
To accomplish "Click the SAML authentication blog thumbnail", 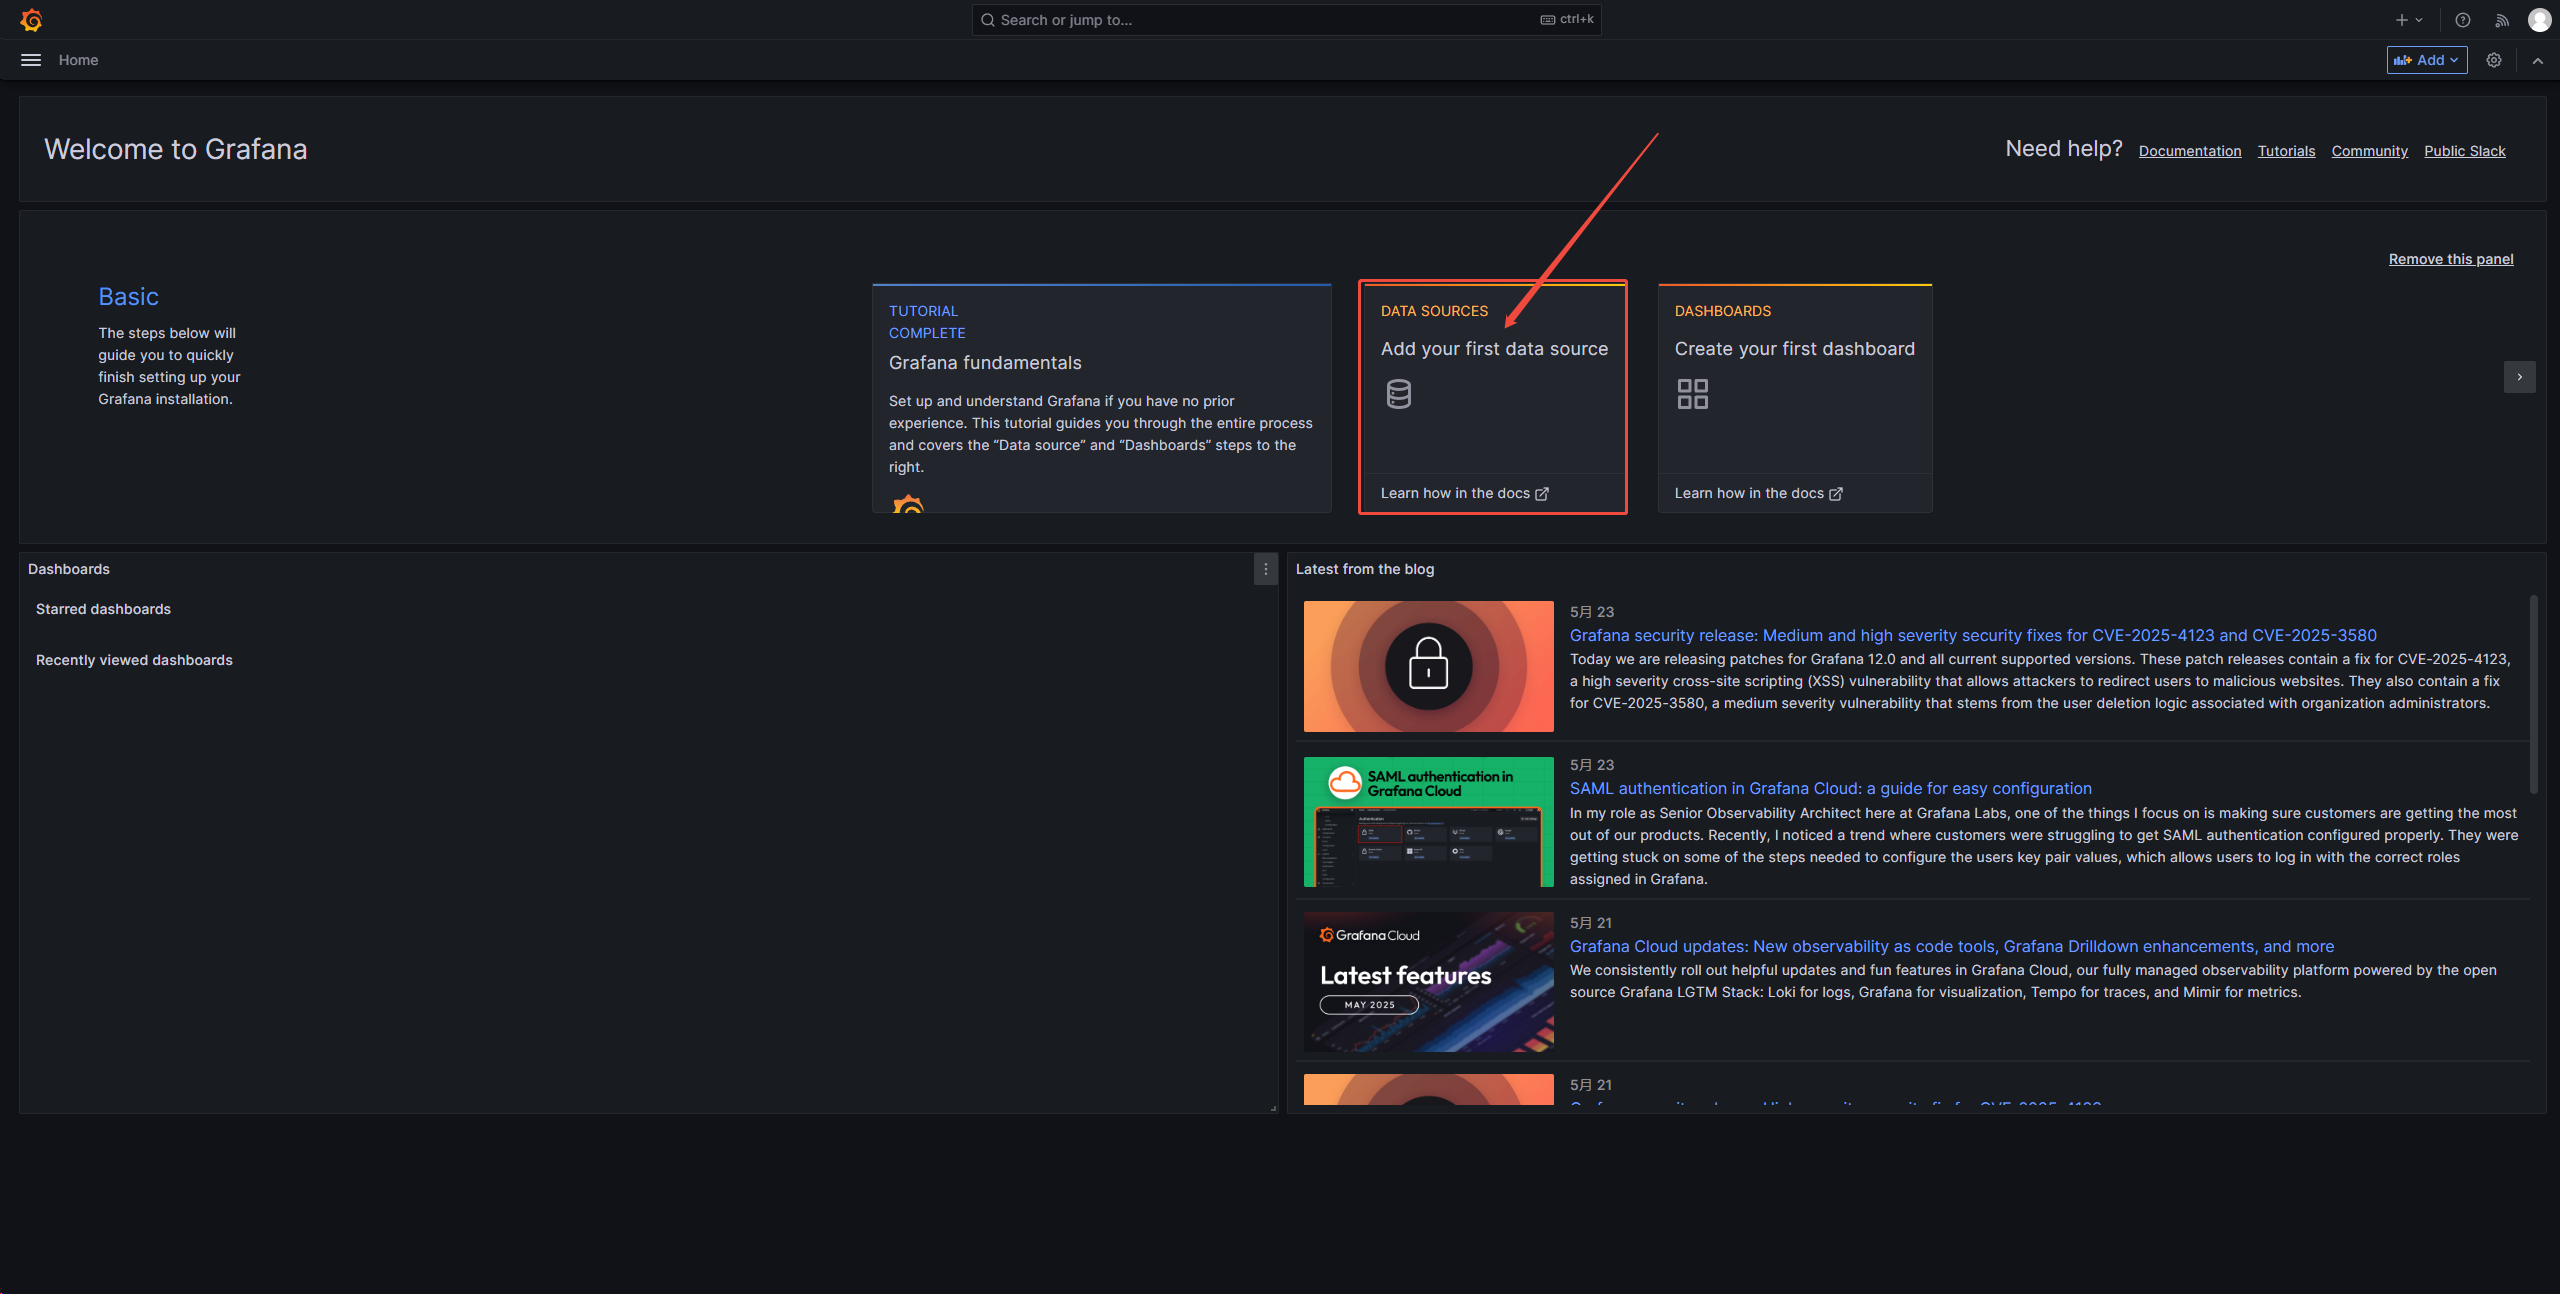I will (x=1428, y=822).
